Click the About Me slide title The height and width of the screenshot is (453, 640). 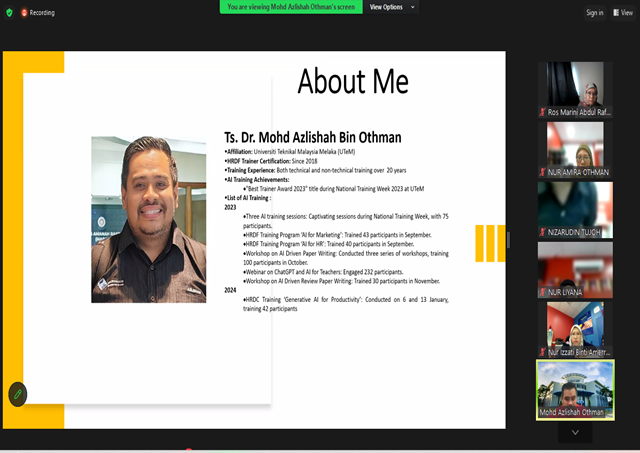[x=352, y=81]
